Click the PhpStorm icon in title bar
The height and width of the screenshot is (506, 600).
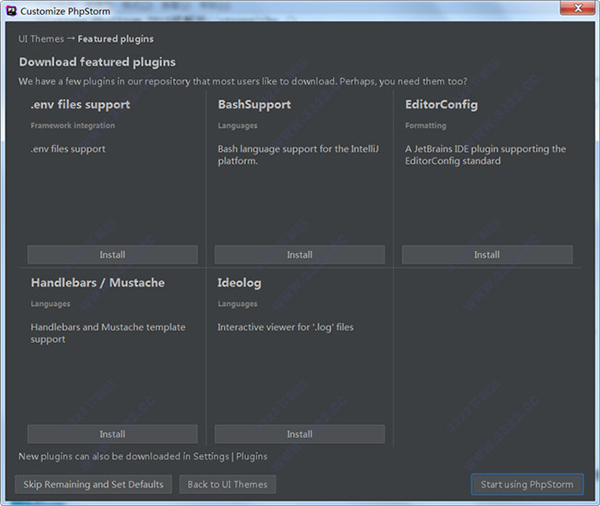pyautogui.click(x=11, y=11)
